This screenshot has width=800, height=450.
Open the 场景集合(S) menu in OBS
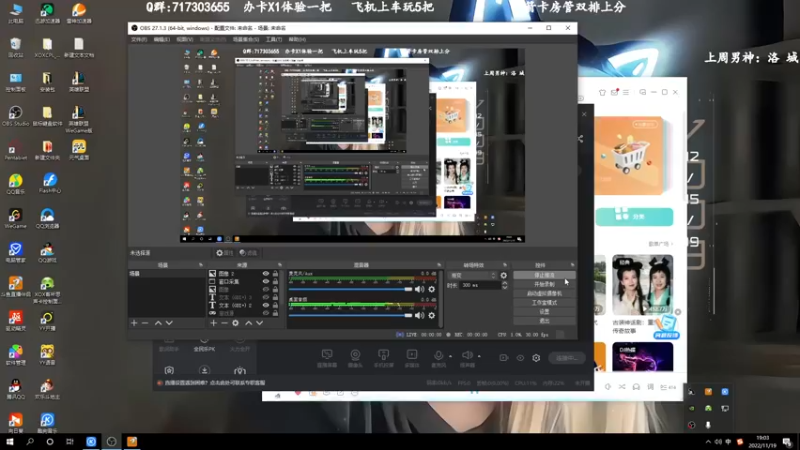pos(245,39)
